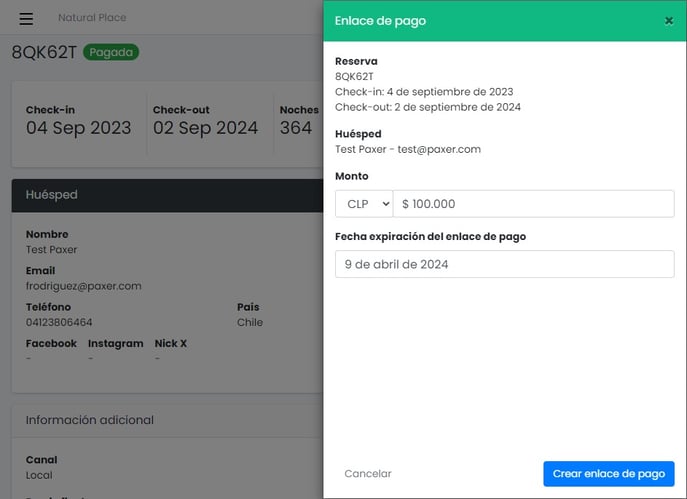Click the Enlace de pago panel title
The width and height of the screenshot is (687, 499).
click(380, 21)
